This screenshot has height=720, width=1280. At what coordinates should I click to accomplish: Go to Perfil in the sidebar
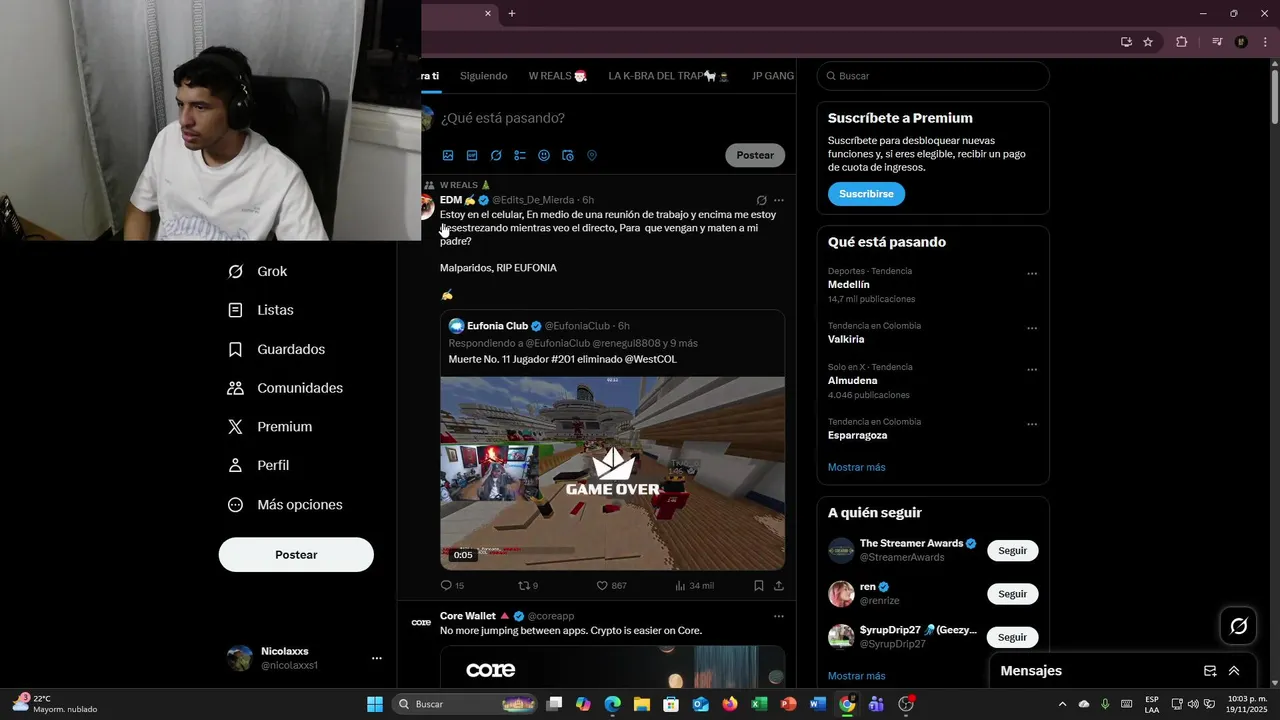[x=259, y=465]
